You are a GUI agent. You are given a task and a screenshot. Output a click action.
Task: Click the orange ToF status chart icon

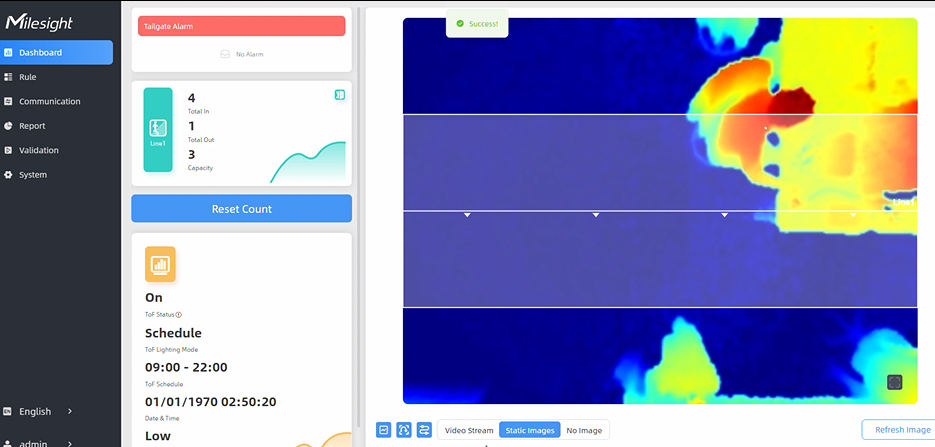click(160, 264)
